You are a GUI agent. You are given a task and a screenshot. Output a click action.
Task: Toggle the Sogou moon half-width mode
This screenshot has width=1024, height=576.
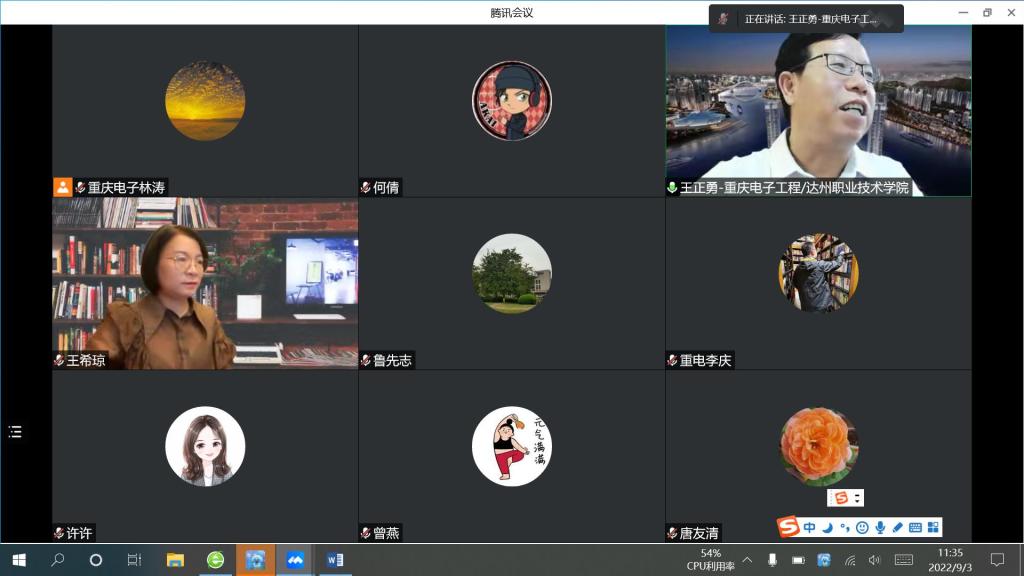(x=827, y=527)
